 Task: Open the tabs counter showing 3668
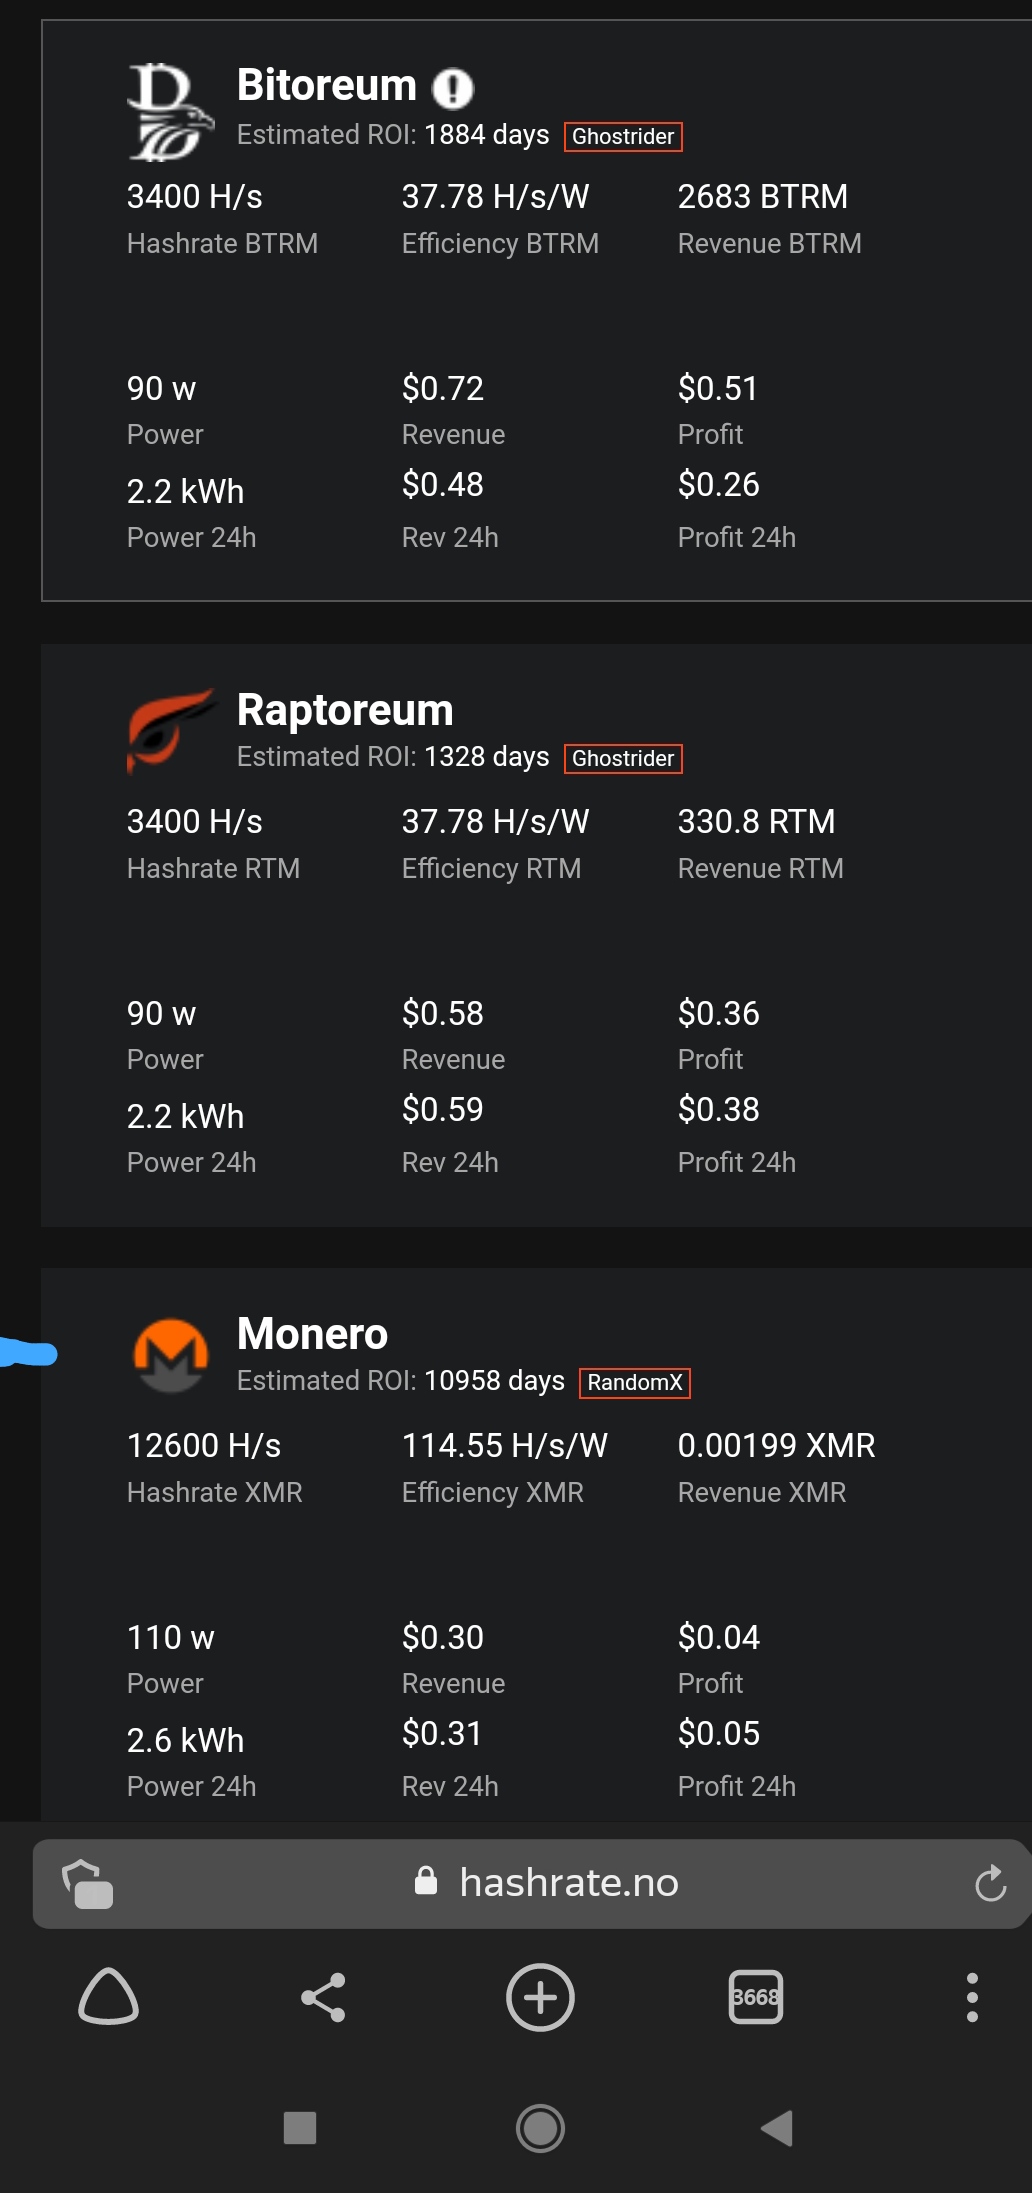(x=756, y=1997)
